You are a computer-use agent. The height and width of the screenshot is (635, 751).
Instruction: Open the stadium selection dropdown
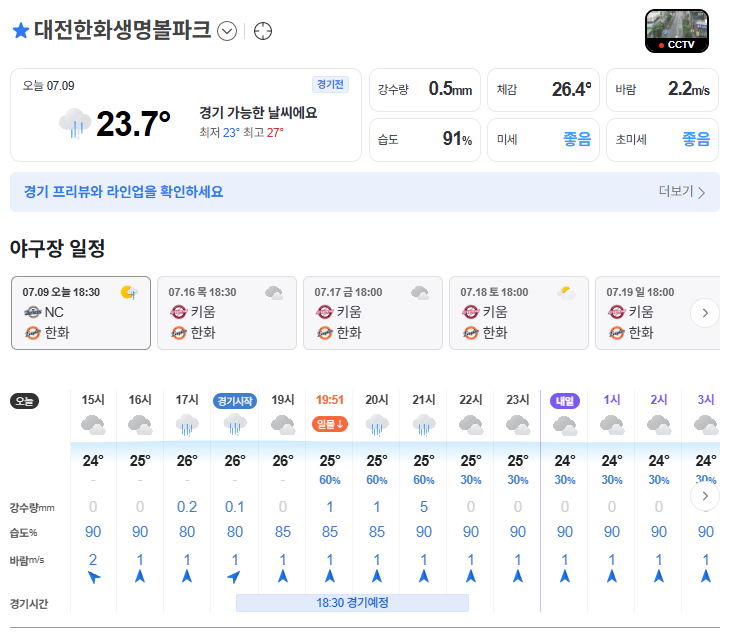tap(227, 32)
